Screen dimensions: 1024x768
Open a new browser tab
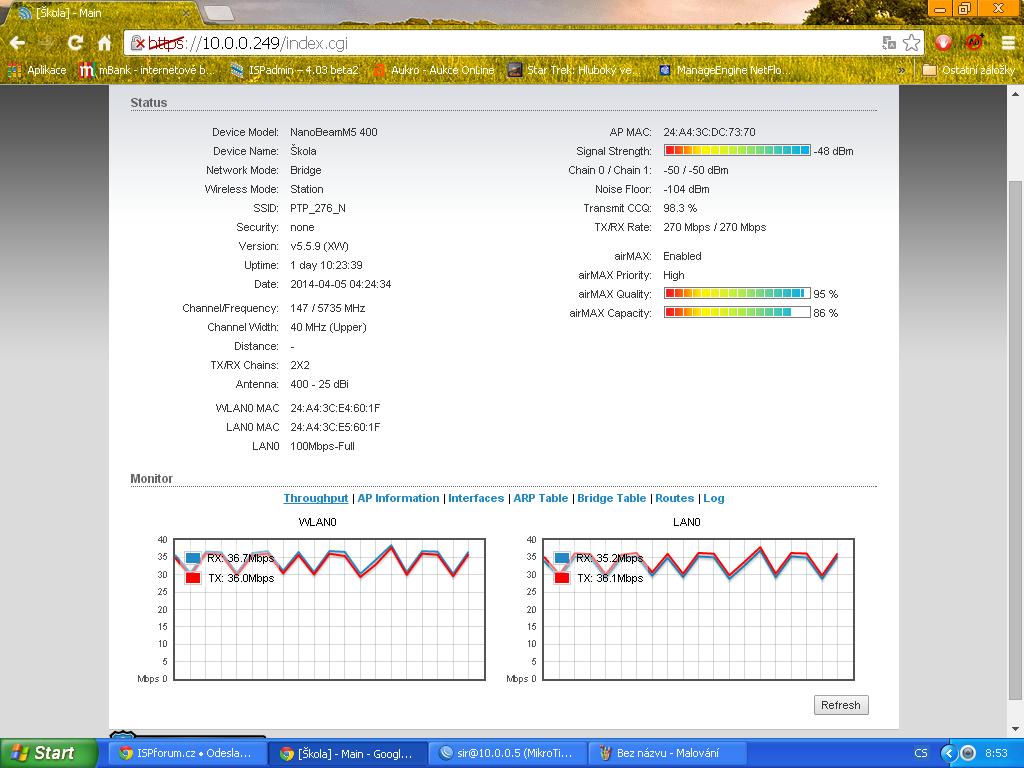(219, 13)
